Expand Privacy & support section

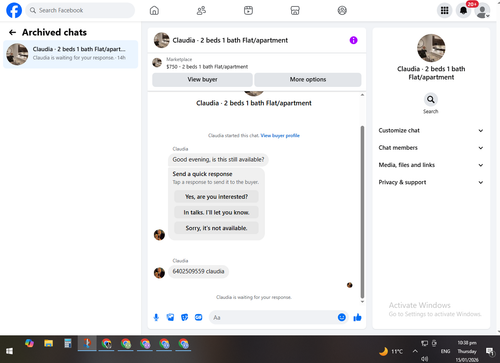[431, 182]
